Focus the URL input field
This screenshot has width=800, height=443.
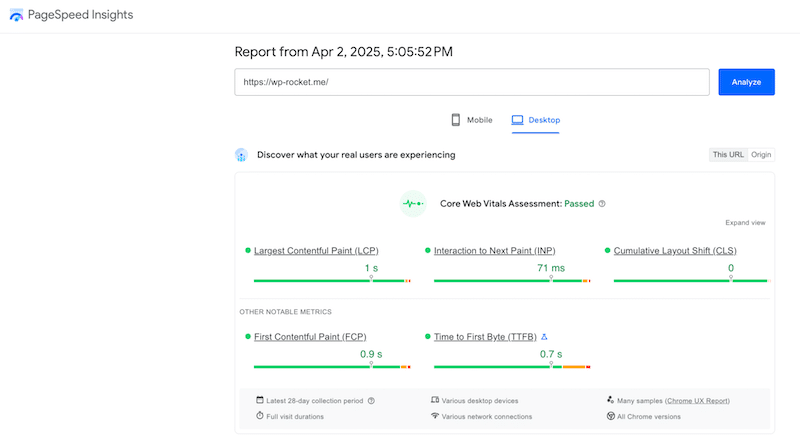click(x=472, y=82)
